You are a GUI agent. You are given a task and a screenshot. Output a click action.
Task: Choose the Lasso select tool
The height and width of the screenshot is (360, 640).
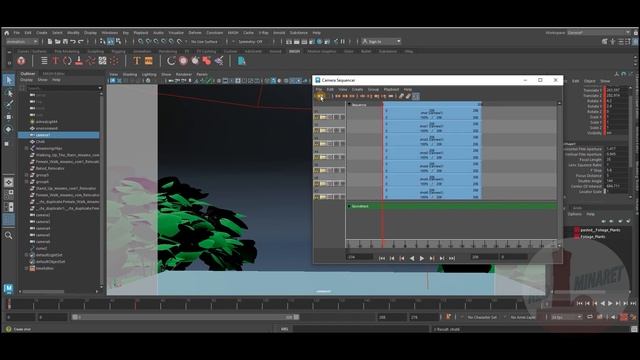9,93
